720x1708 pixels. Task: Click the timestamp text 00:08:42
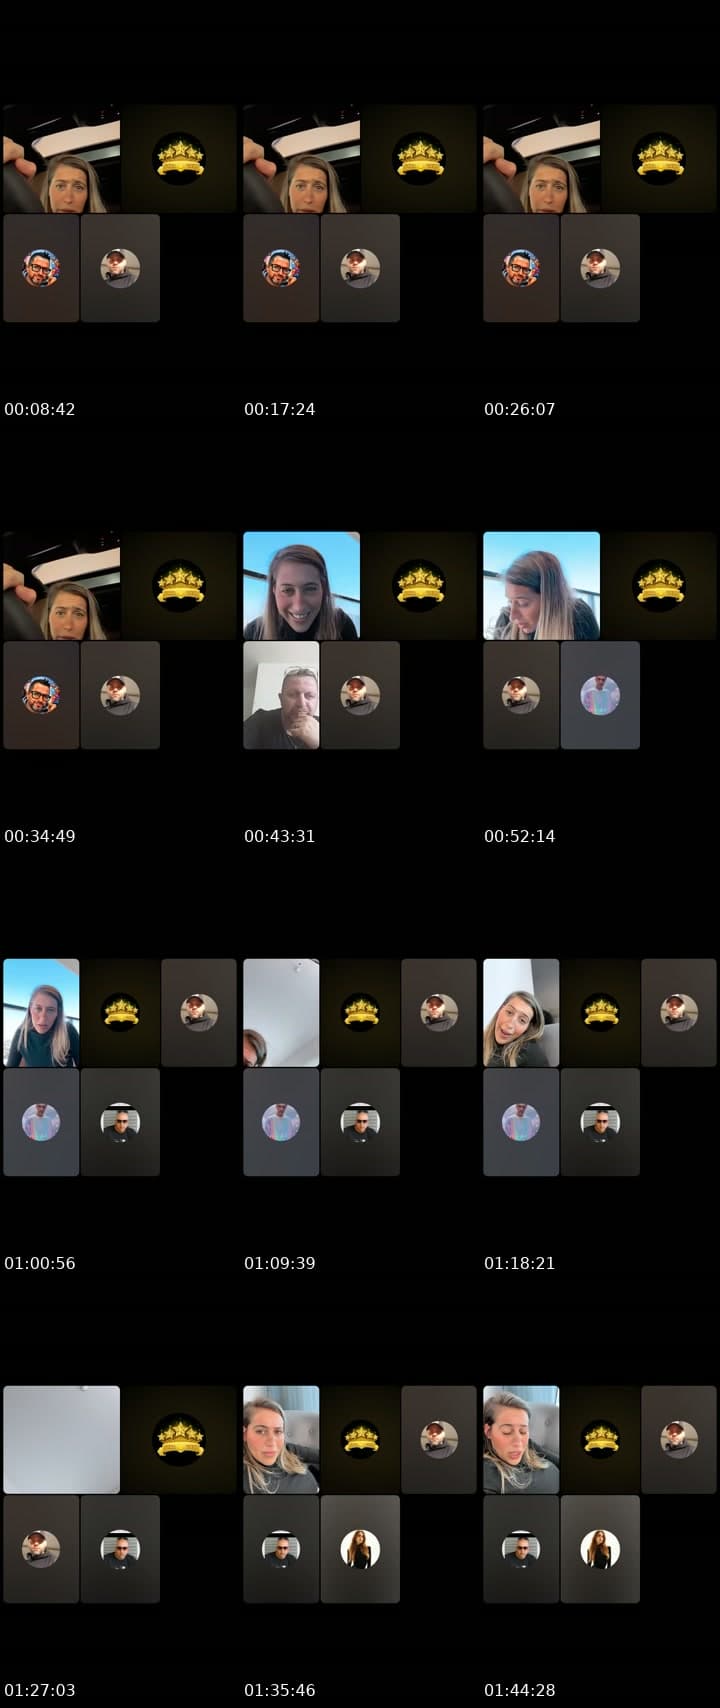(40, 409)
